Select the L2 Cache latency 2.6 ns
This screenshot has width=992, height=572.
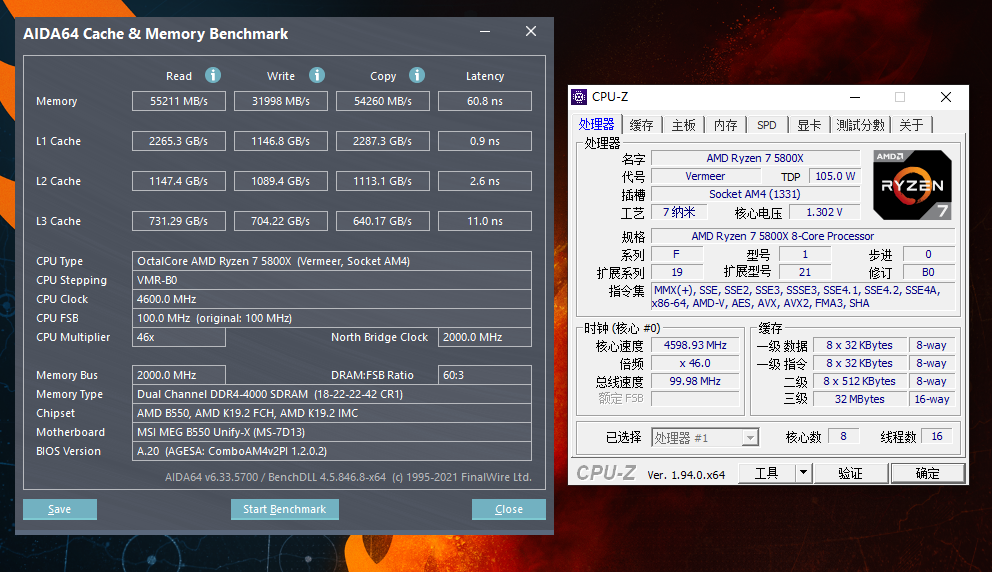click(x=485, y=181)
